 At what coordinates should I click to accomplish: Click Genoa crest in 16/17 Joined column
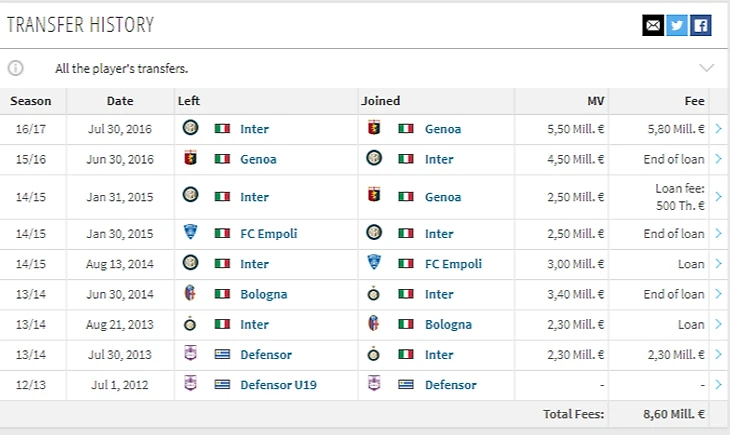click(375, 129)
